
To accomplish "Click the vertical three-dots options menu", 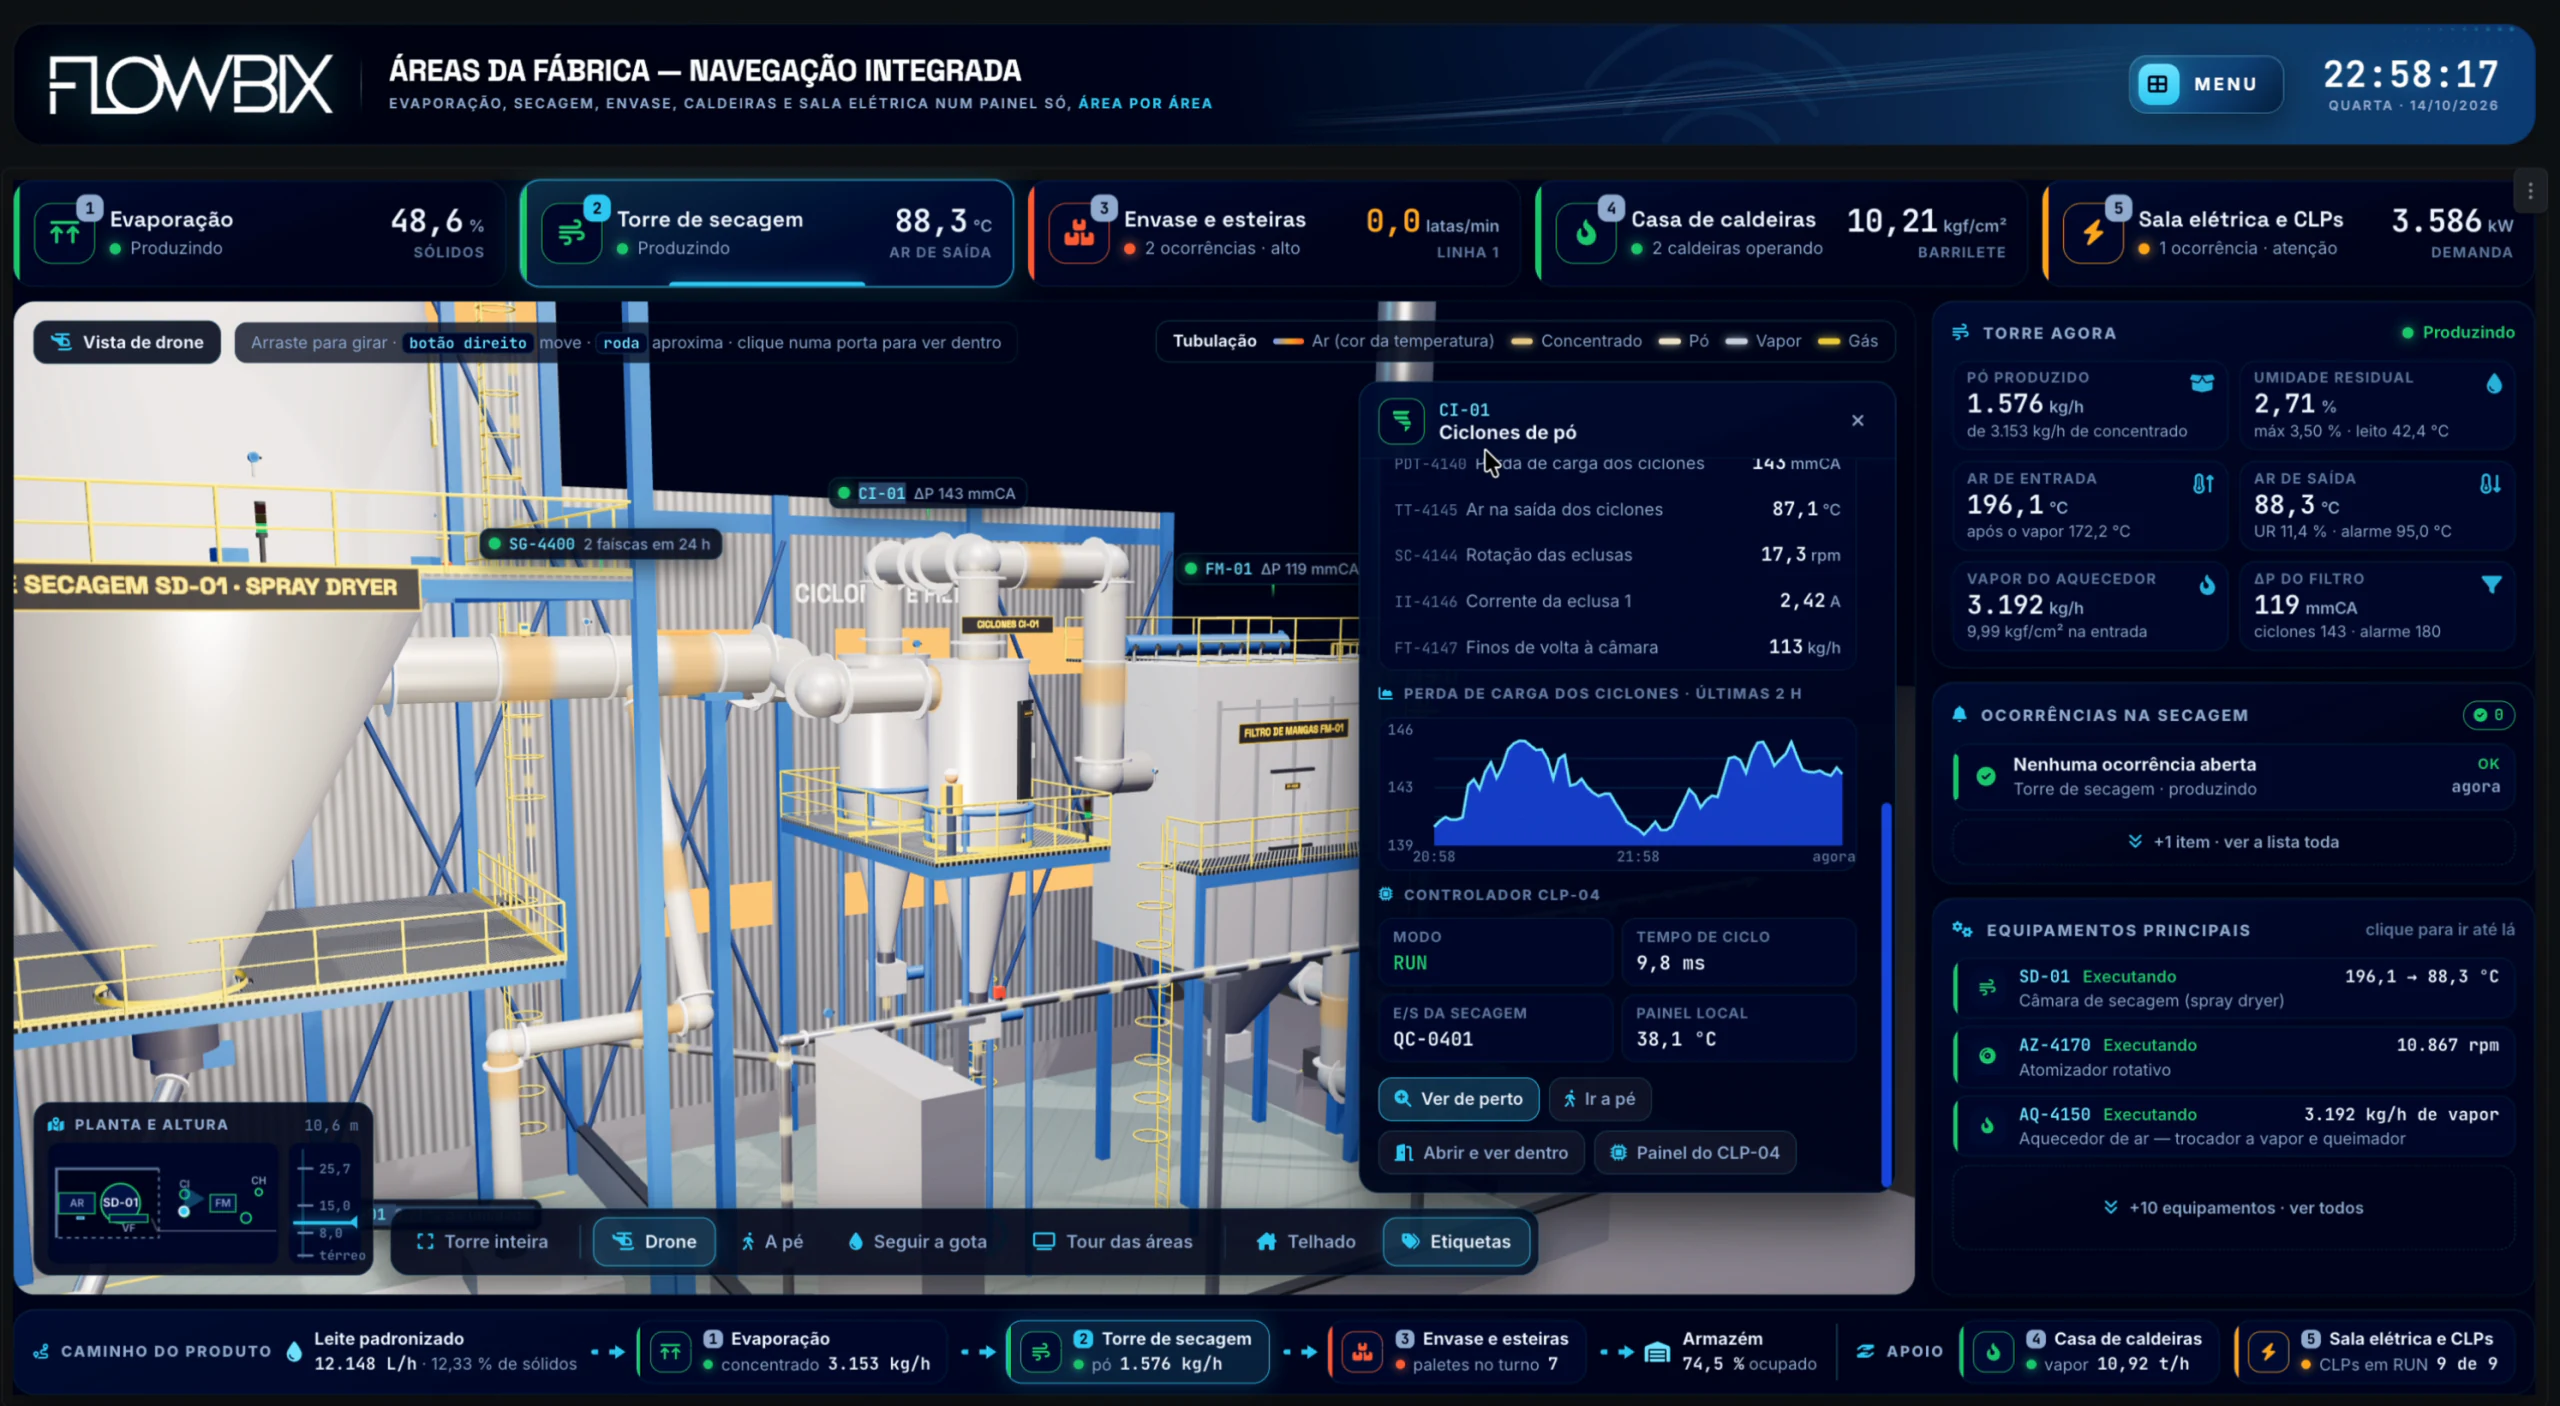I will click(2530, 191).
